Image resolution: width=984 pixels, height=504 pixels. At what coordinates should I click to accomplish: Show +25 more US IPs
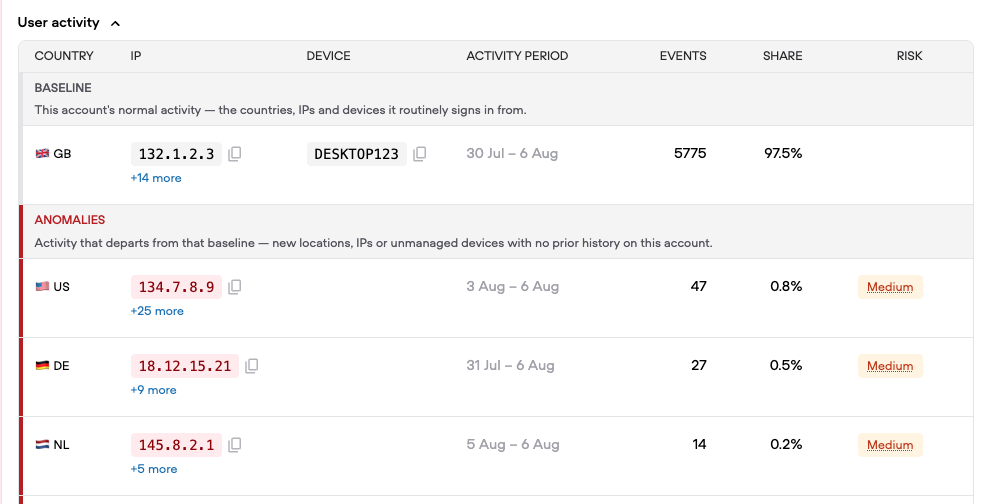click(157, 311)
